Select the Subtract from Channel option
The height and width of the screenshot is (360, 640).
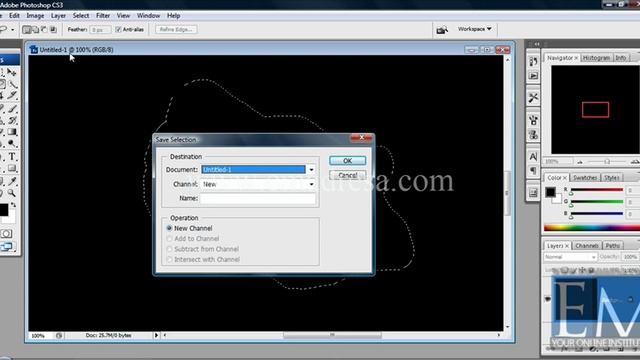[x=169, y=249]
